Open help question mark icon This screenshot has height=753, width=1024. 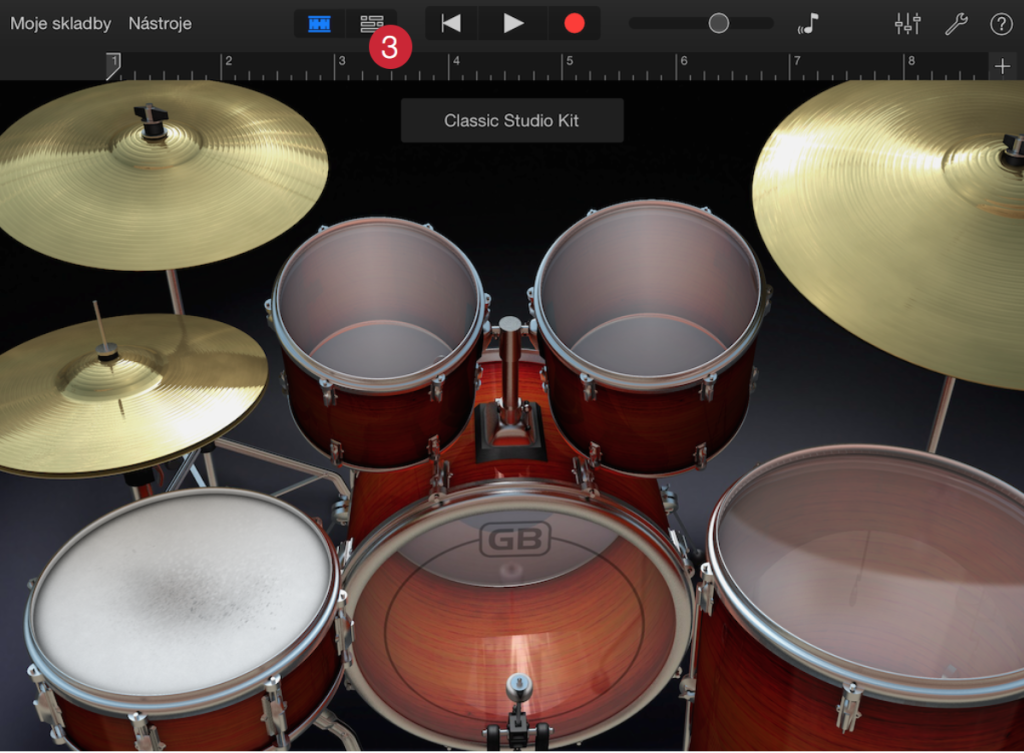(x=1001, y=24)
